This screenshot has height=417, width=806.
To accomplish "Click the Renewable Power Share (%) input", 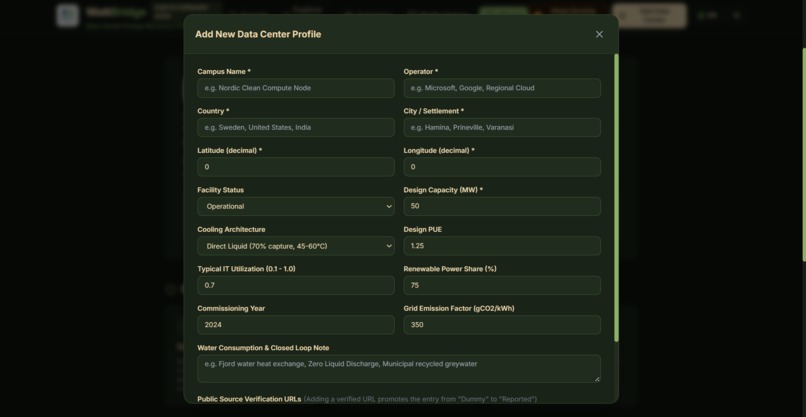I will [502, 285].
